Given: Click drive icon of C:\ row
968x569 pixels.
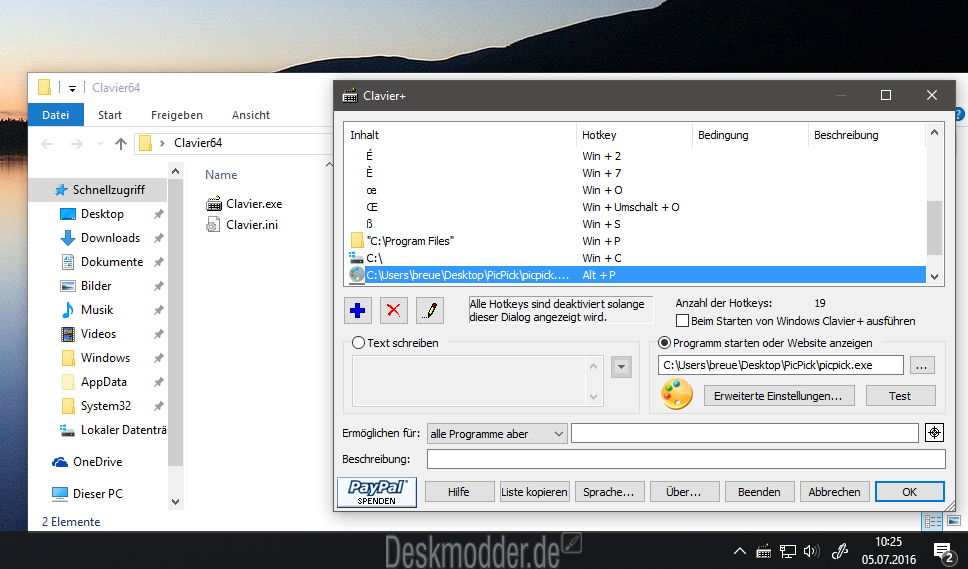Looking at the screenshot, I should click(x=356, y=258).
